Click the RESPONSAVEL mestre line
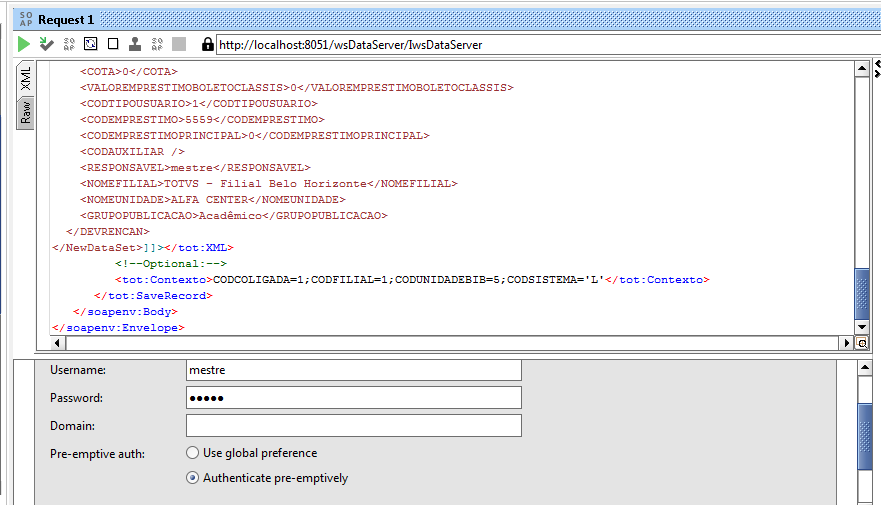Viewport: 881px width, 505px height. tap(195, 167)
